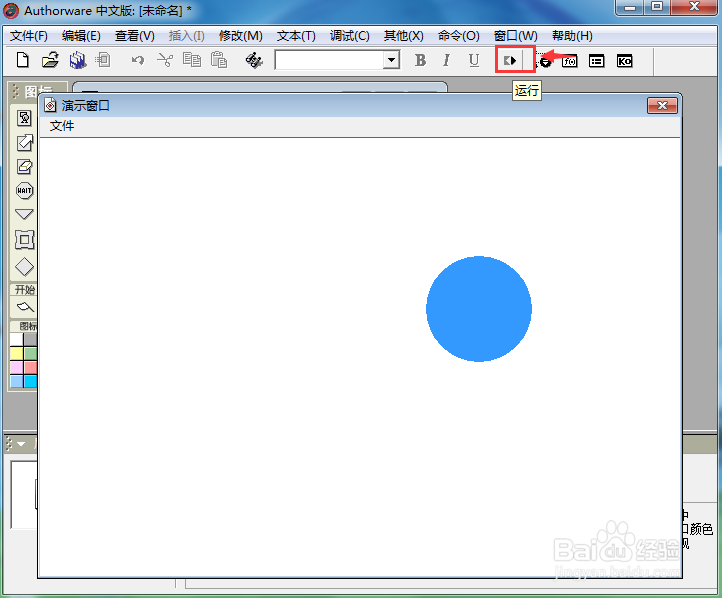Minimize the Authorware main window

[630, 7]
